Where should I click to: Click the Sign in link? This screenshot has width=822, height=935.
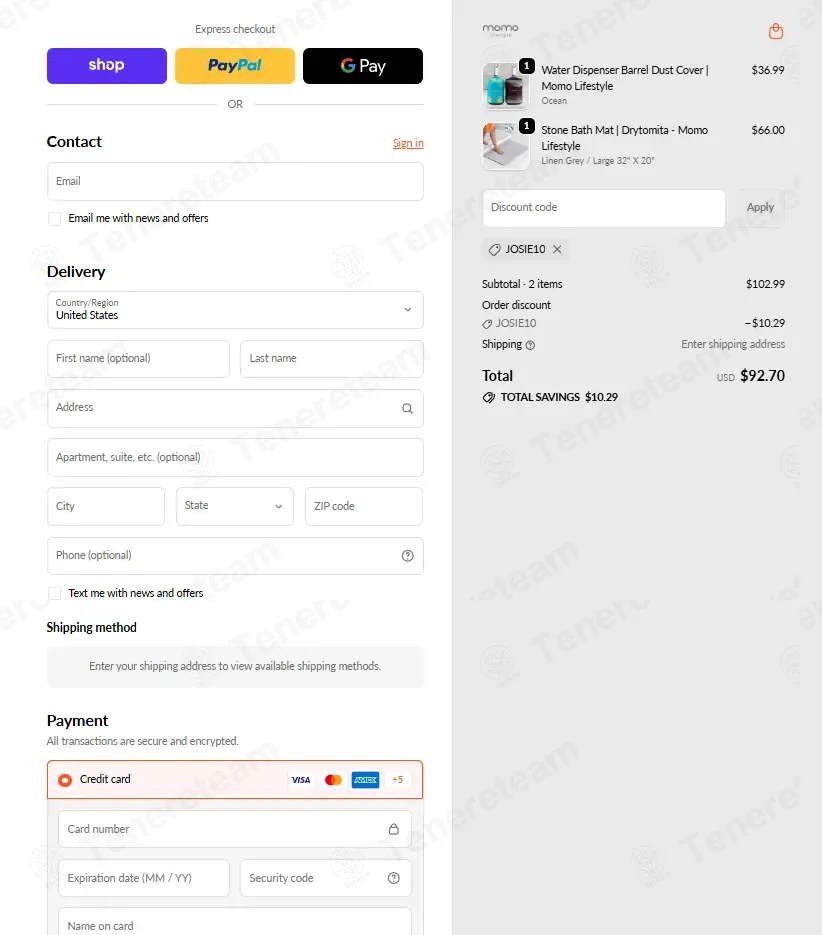point(408,143)
